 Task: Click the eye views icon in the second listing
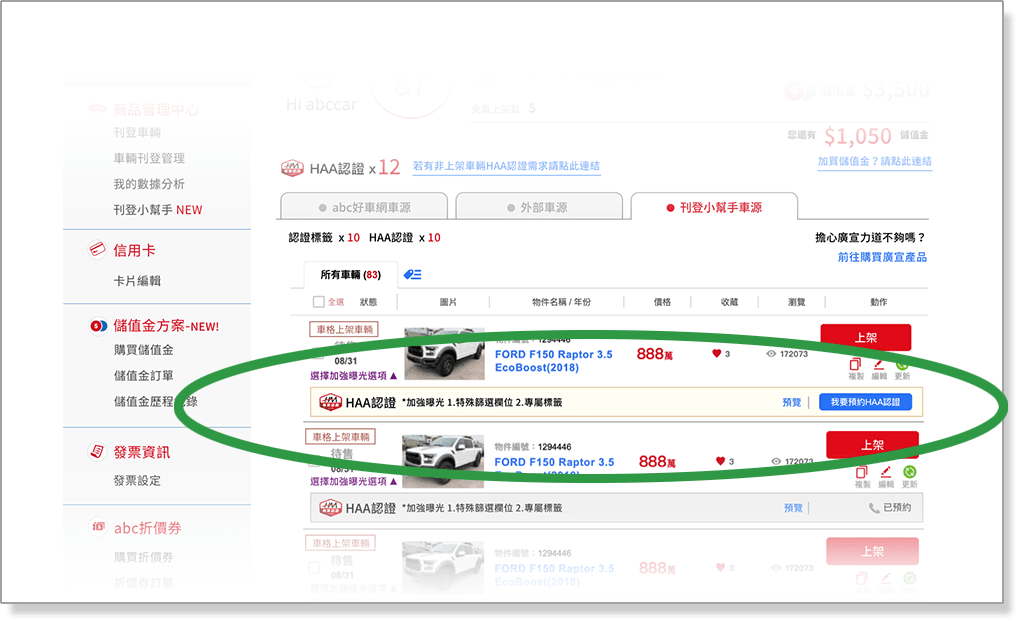pyautogui.click(x=776, y=461)
